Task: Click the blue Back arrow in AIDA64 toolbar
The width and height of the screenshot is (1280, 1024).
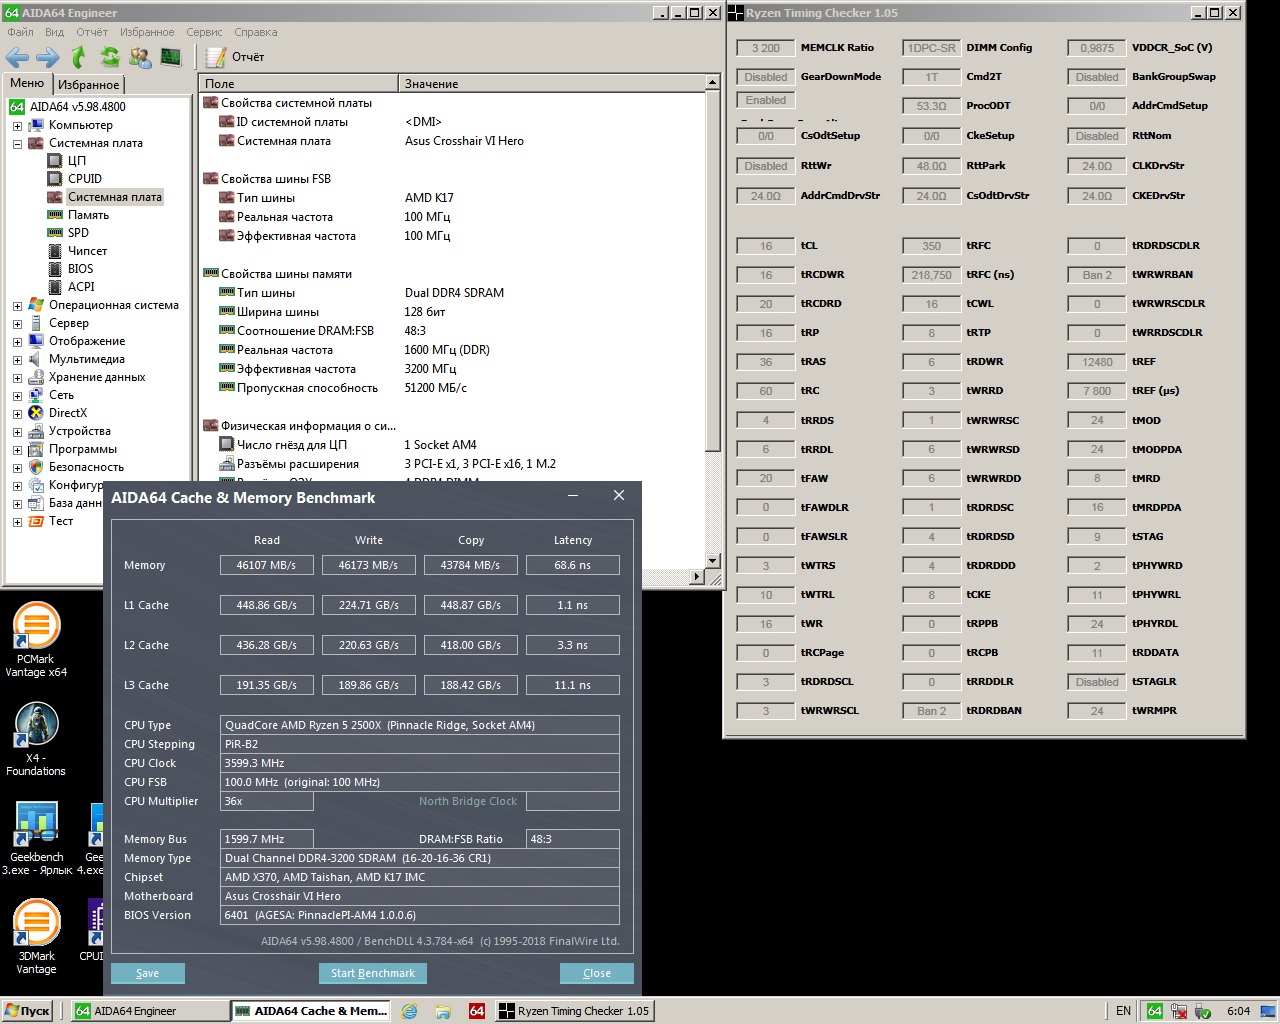Action: click(17, 57)
